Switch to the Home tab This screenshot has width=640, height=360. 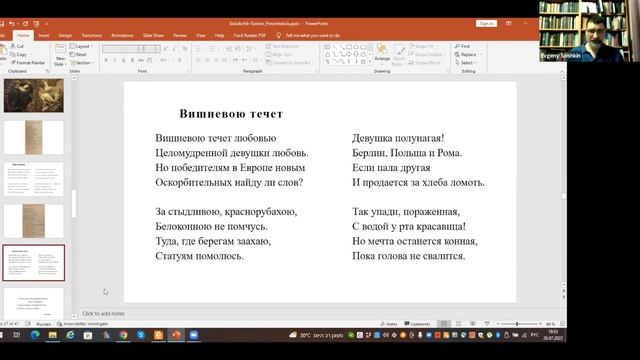(23, 36)
